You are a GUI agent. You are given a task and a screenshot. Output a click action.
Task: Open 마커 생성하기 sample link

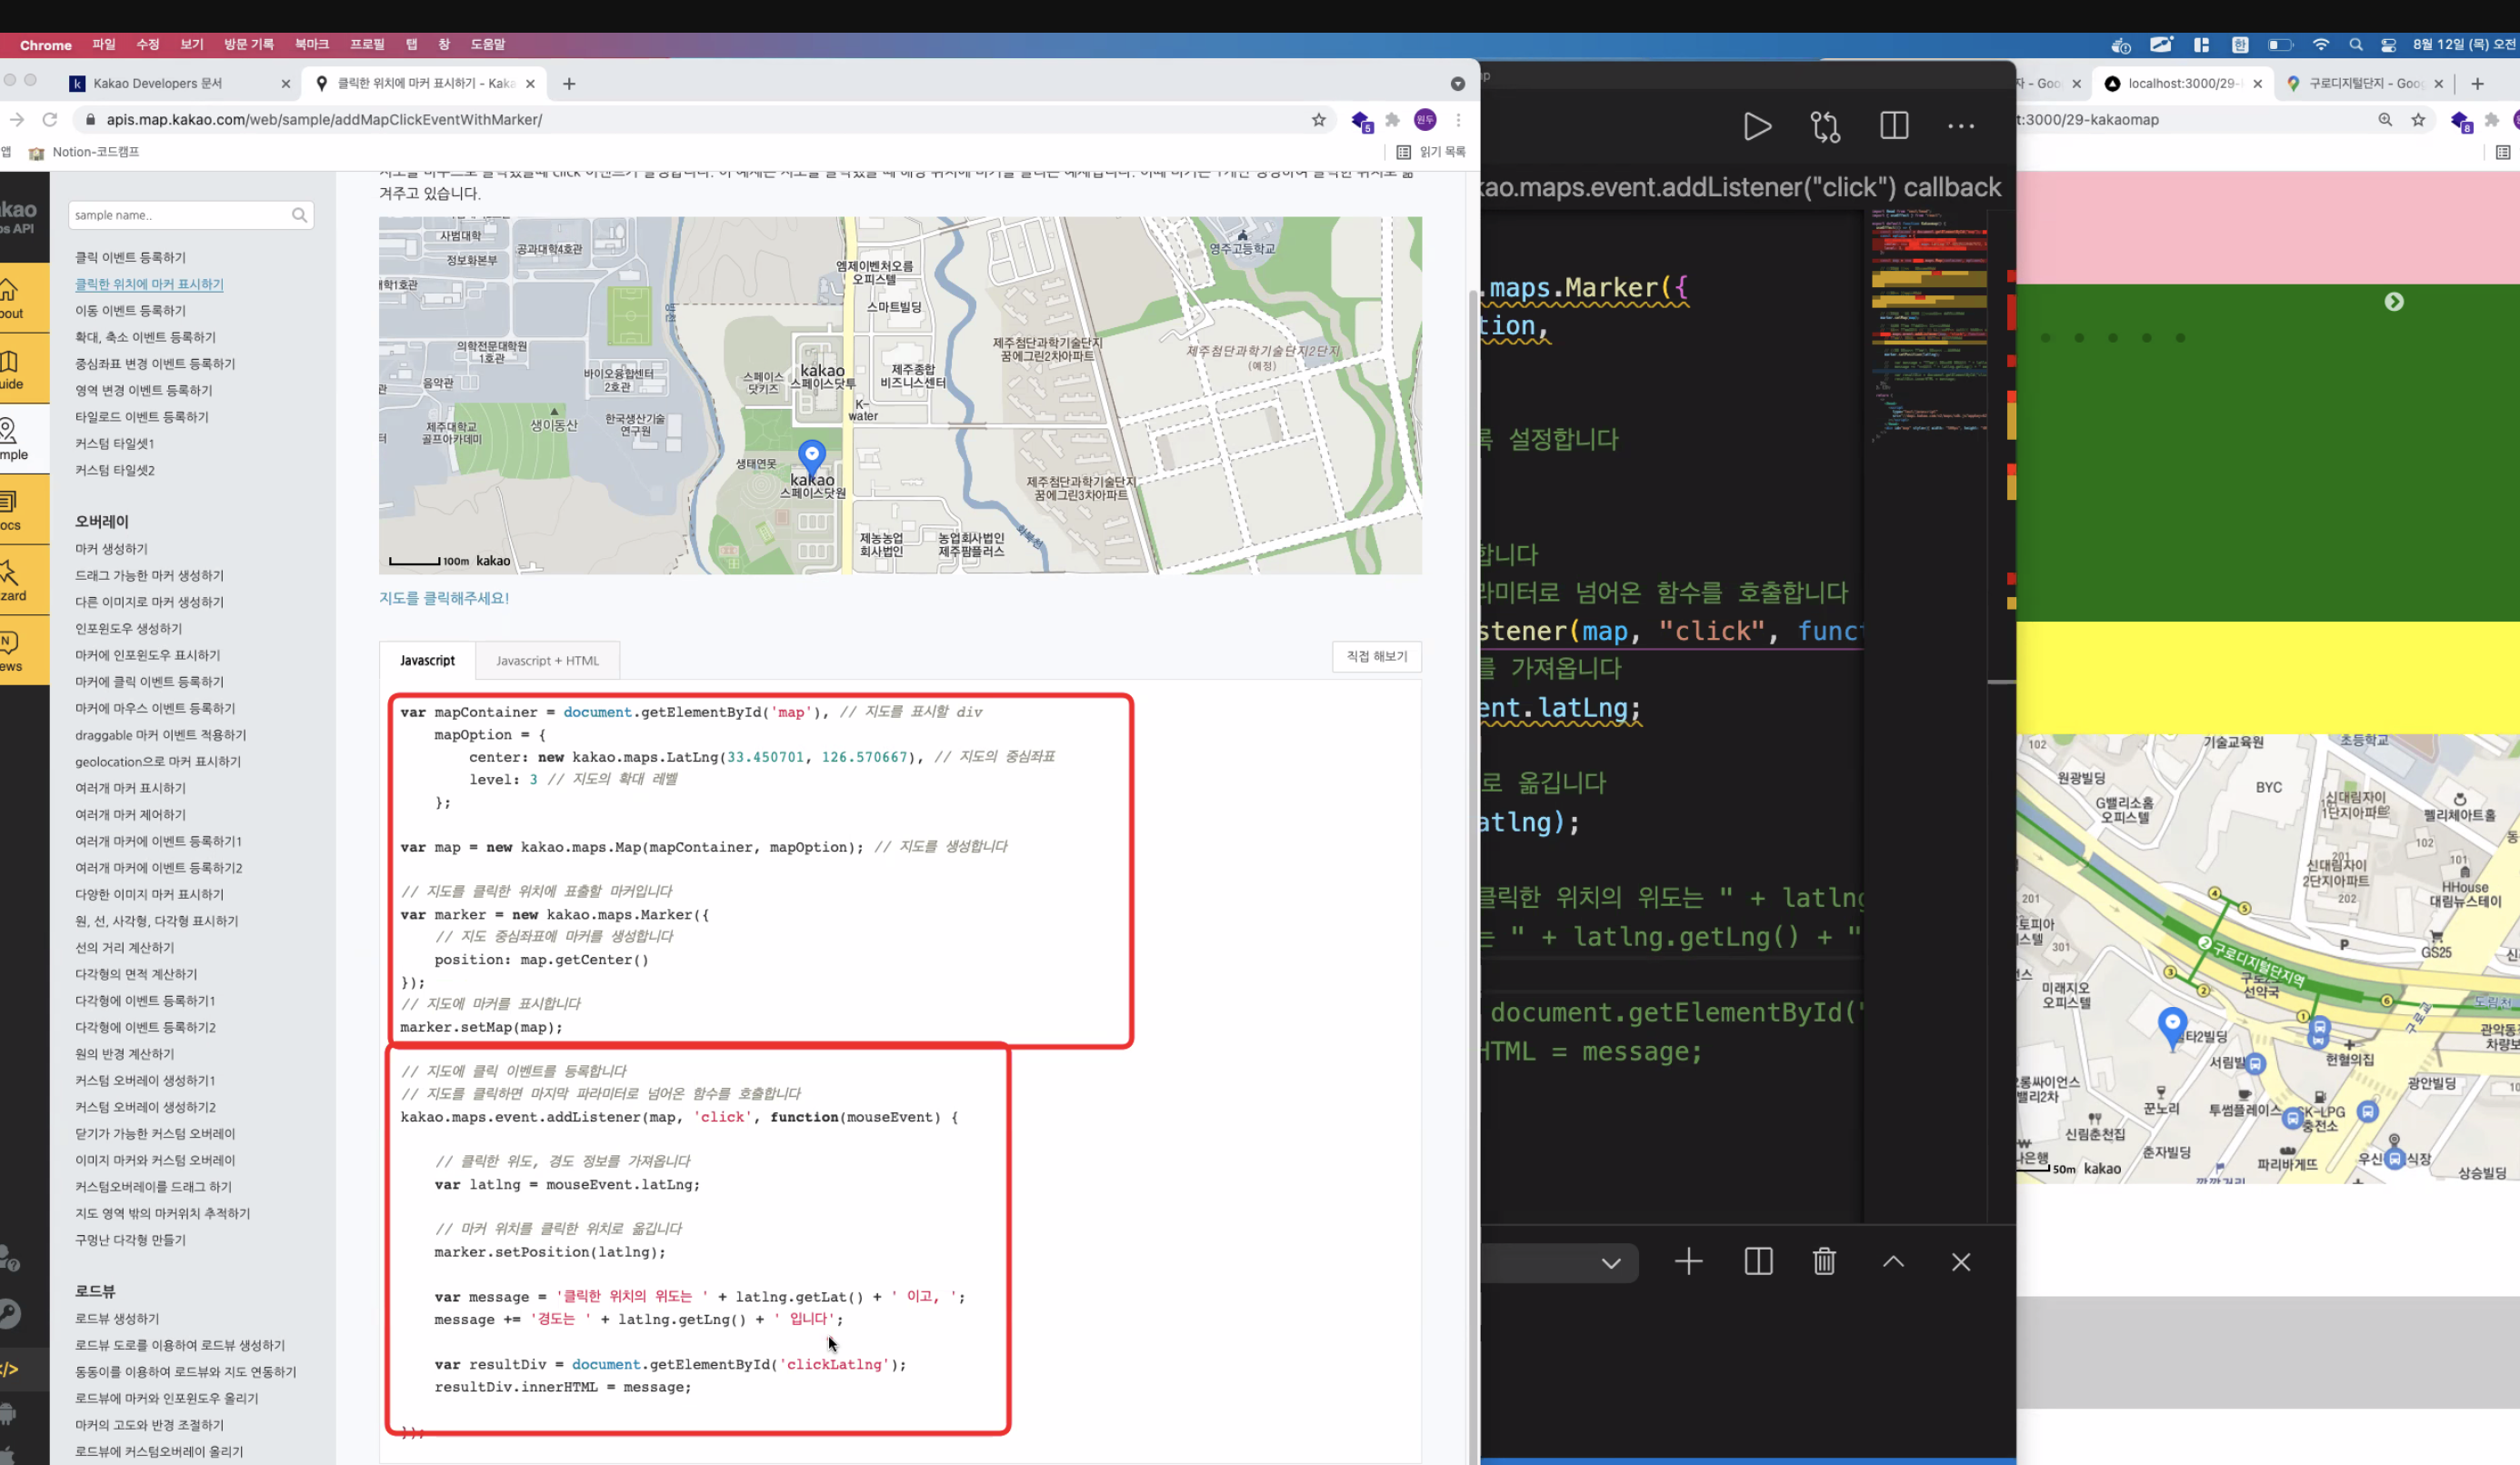point(111,549)
